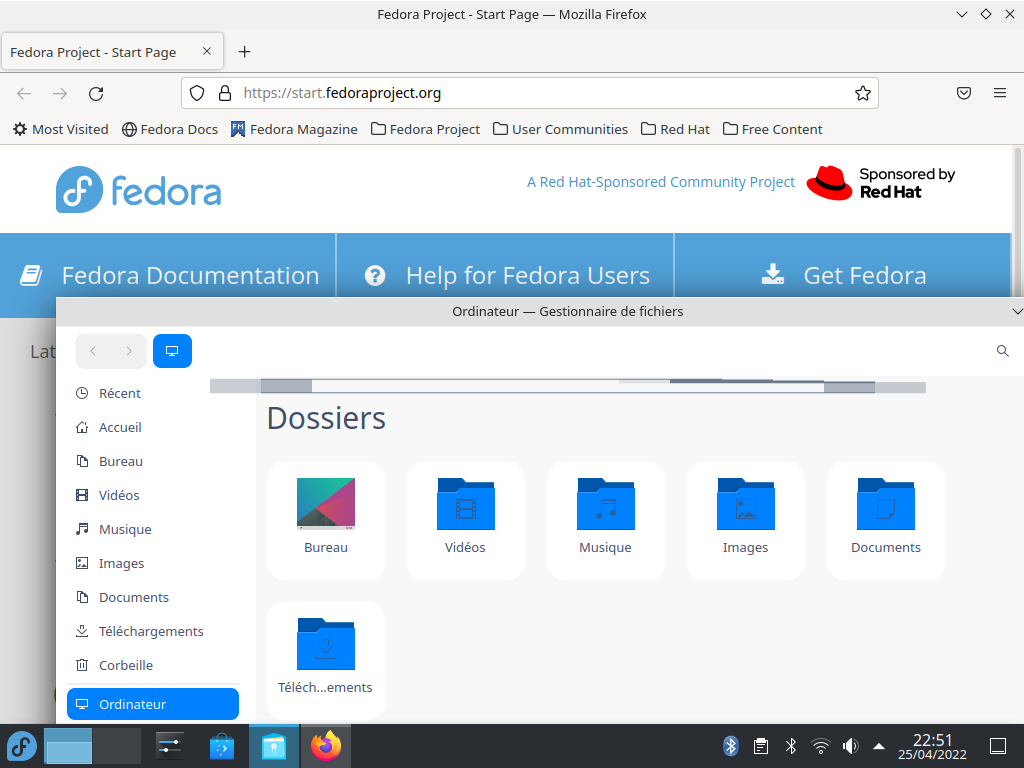Open the Fedora application launcher
Screen dimensions: 1024x768
22,746
